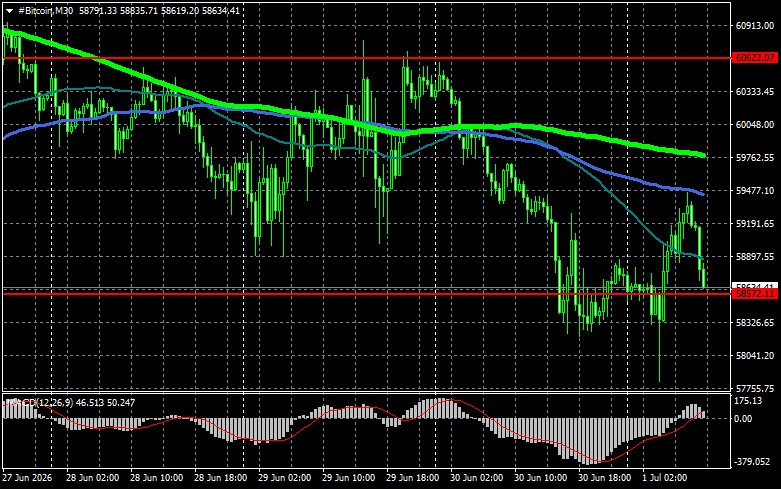
Task: Click the open price 58791.33 in title
Action: (x=98, y=11)
